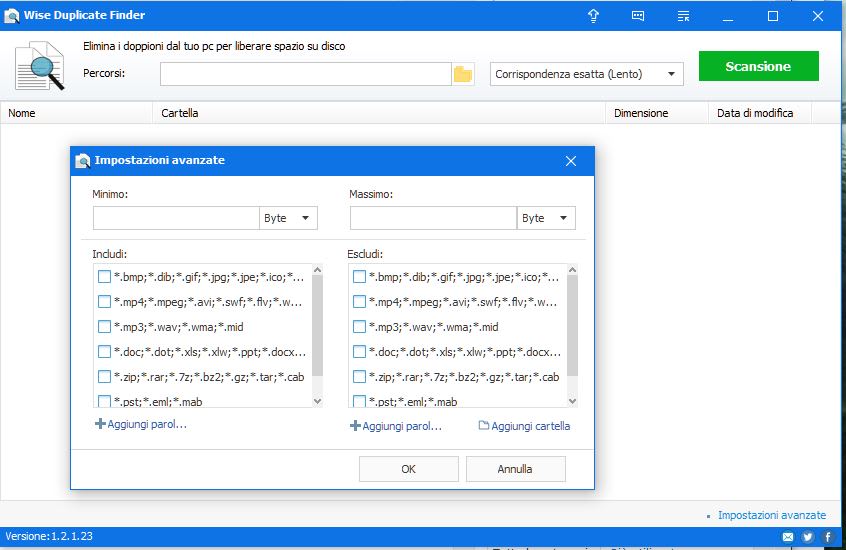This screenshot has width=846, height=550.
Task: Click the Wise Duplicate Finder app logo icon
Action: coord(11,16)
